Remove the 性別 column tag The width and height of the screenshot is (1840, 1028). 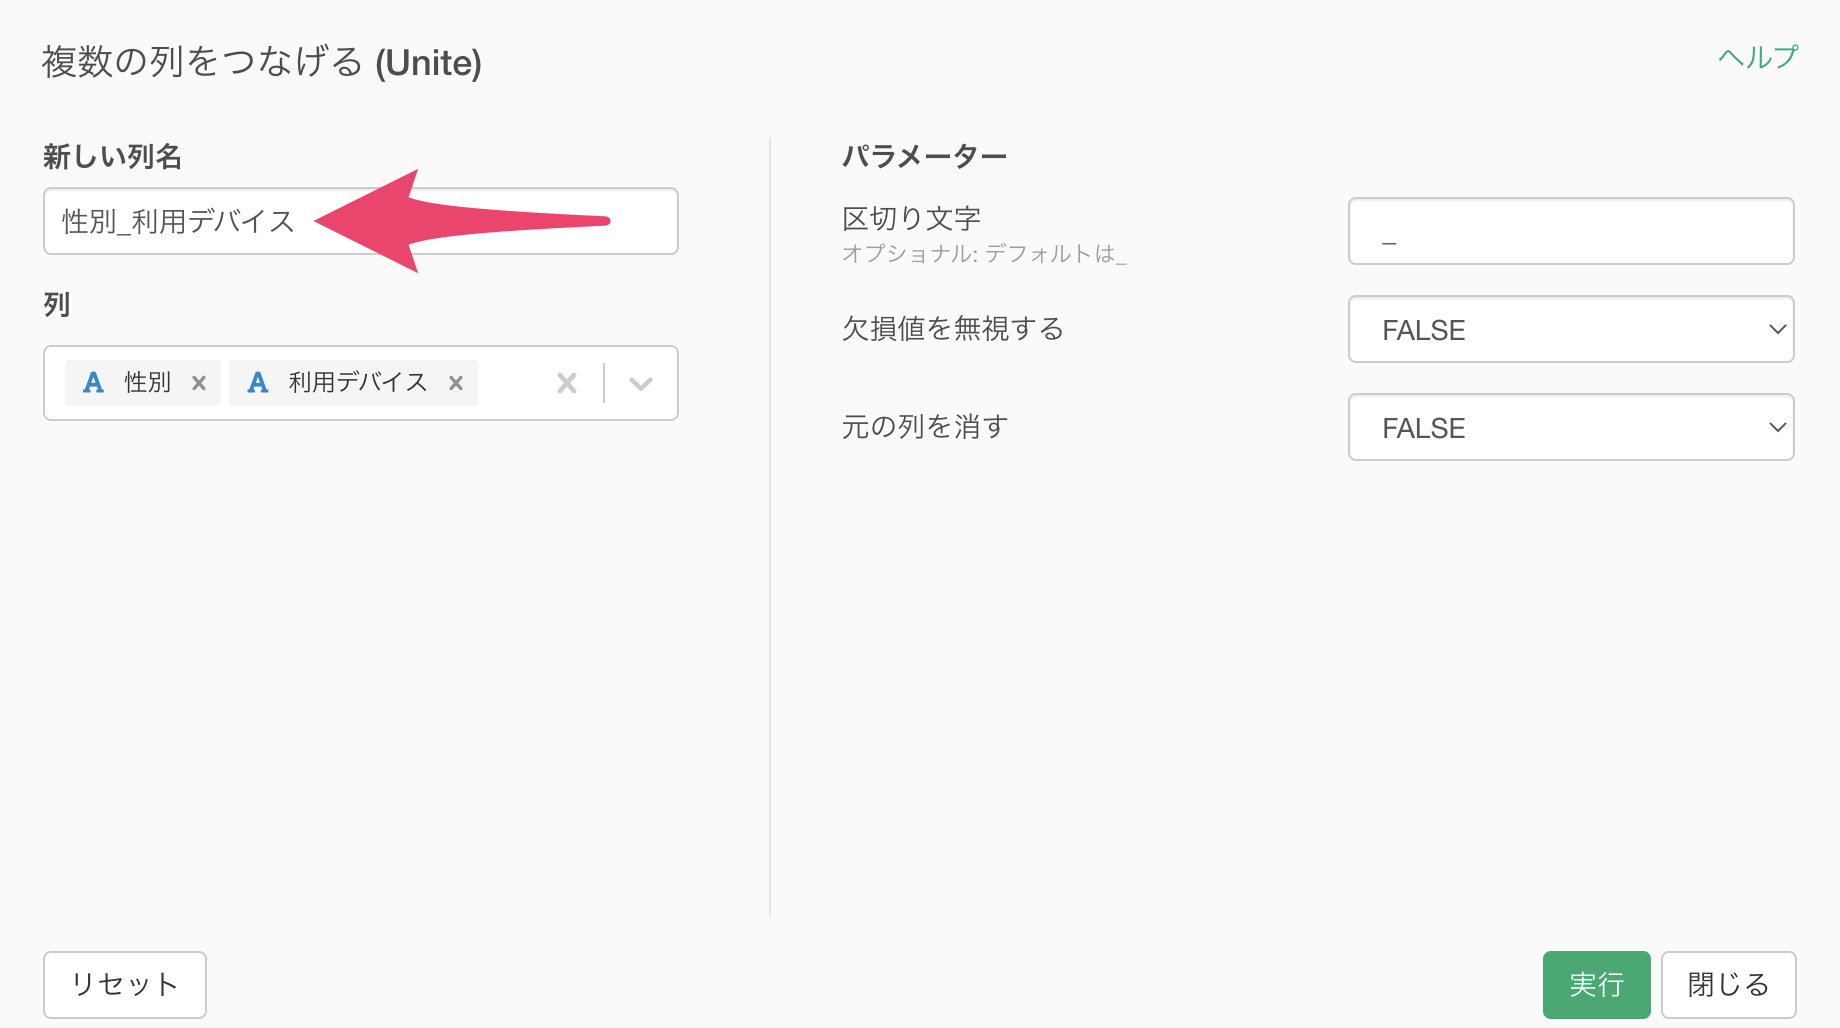(199, 383)
